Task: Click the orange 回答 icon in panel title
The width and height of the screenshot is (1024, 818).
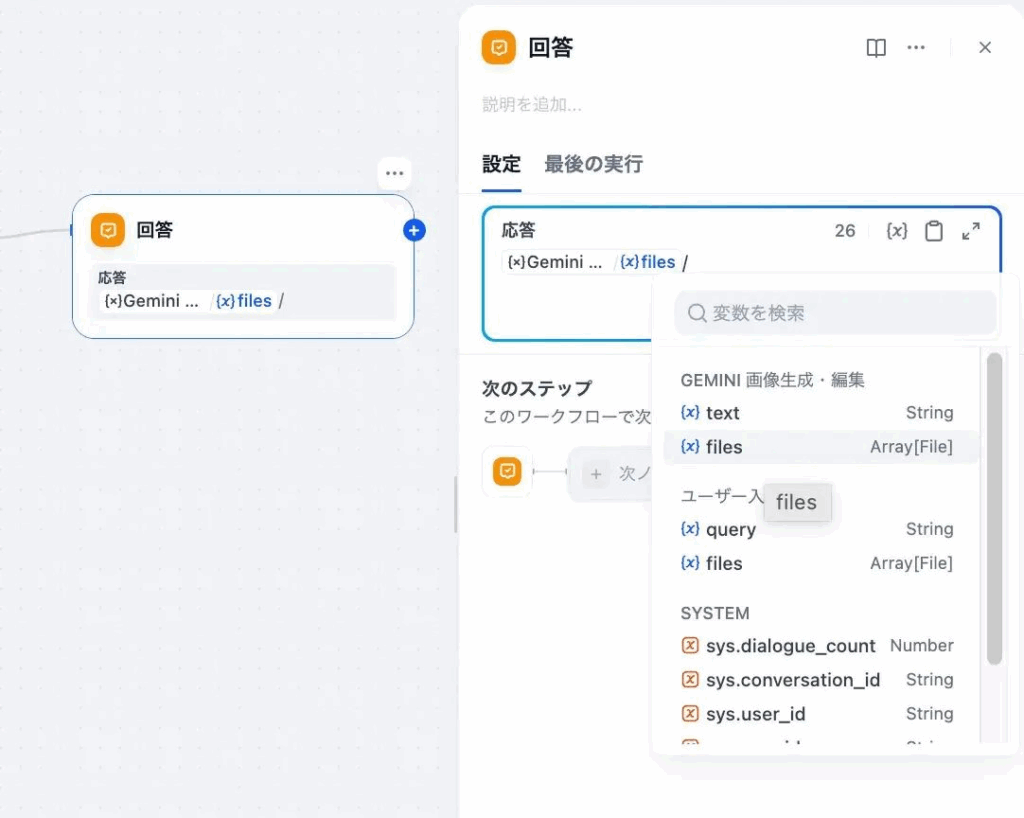Action: pyautogui.click(x=498, y=48)
